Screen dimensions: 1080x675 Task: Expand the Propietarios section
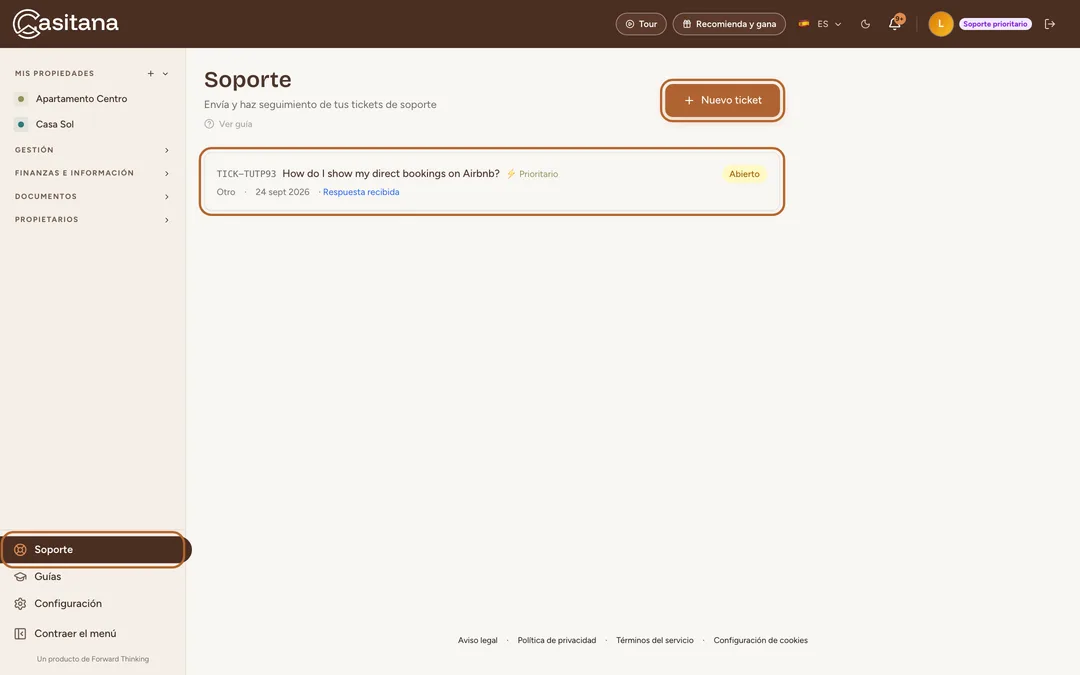pyautogui.click(x=92, y=220)
